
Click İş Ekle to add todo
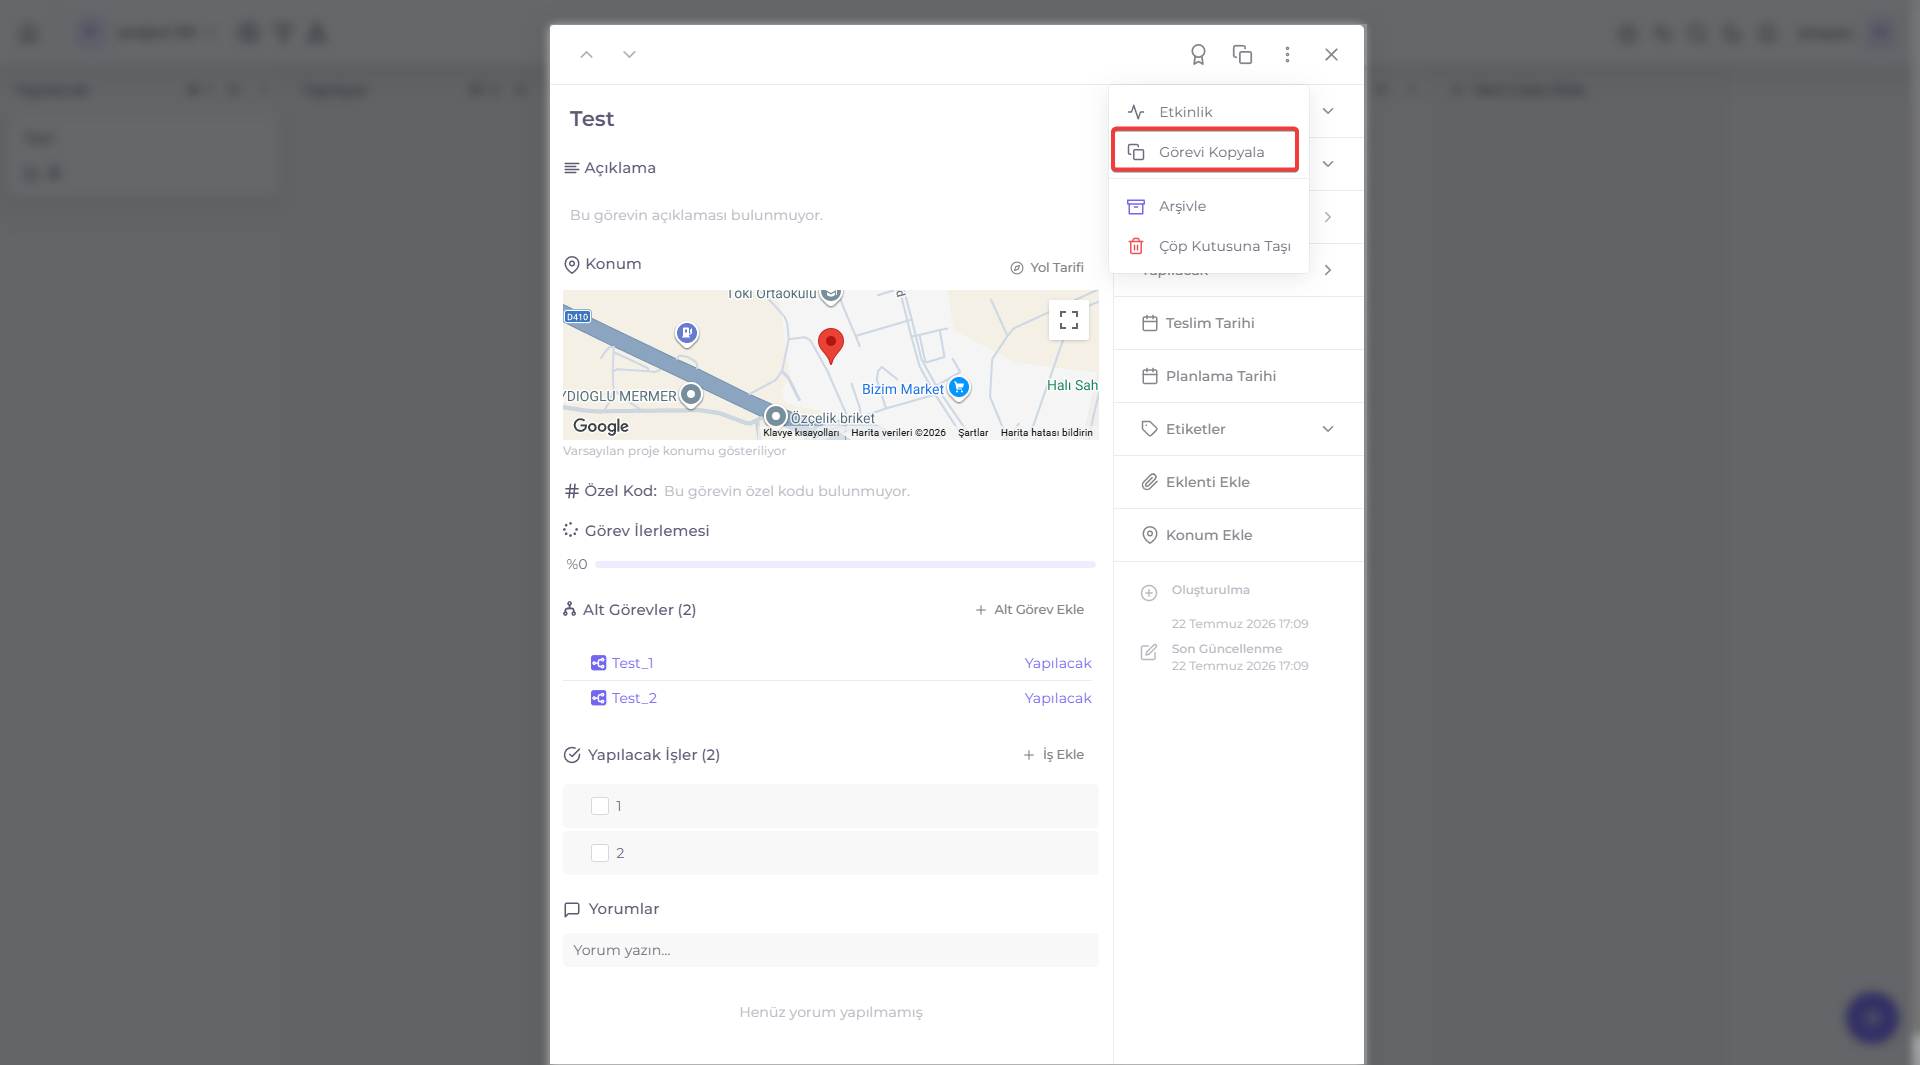[x=1054, y=755]
